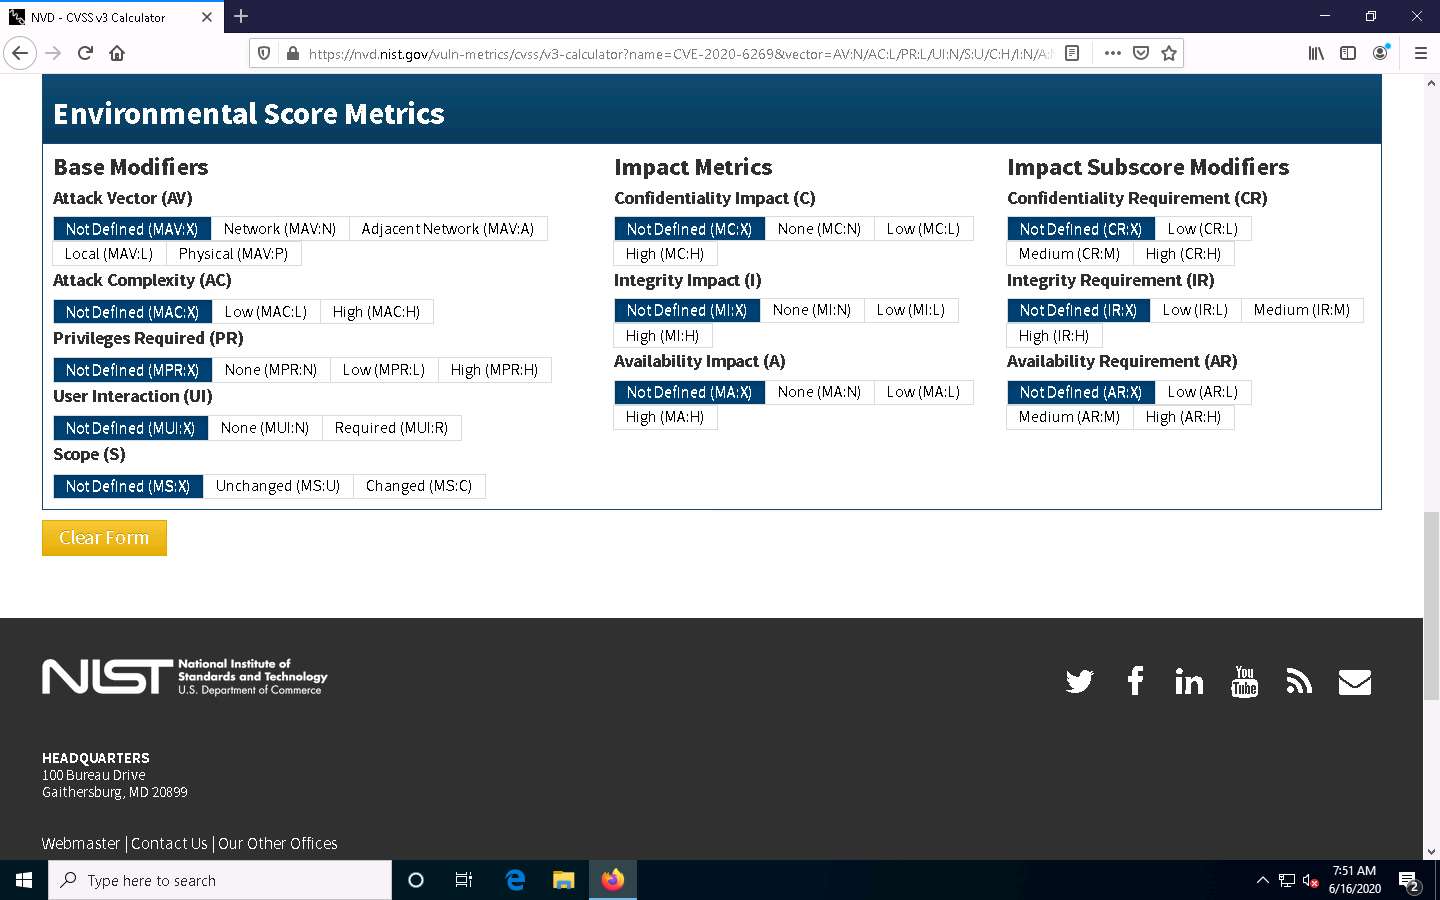Reload the current page

pyautogui.click(x=85, y=53)
